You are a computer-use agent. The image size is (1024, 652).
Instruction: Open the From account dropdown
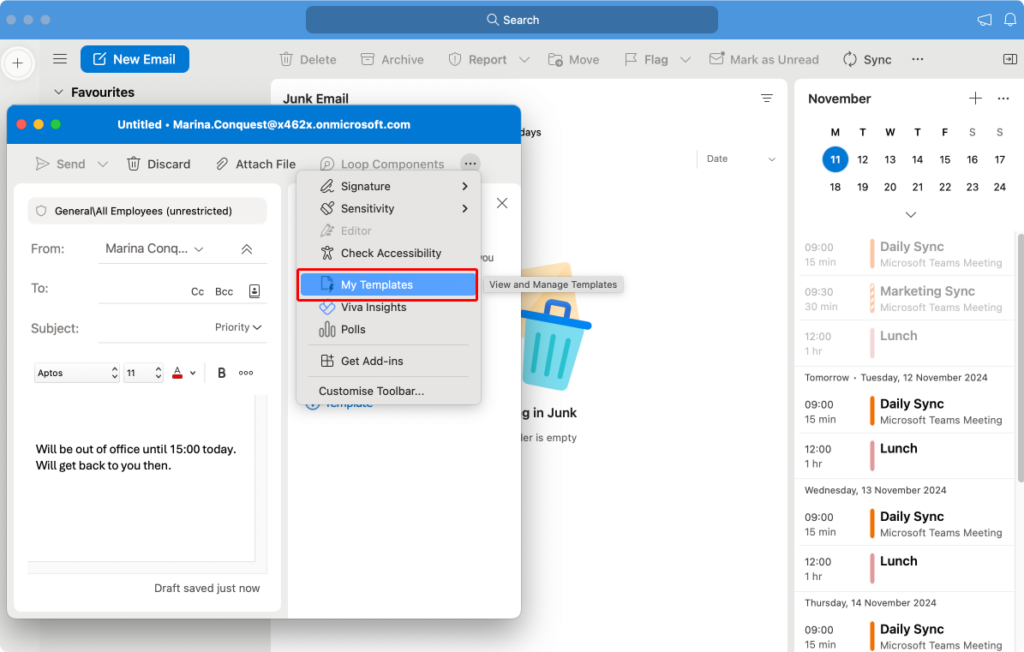(x=155, y=249)
